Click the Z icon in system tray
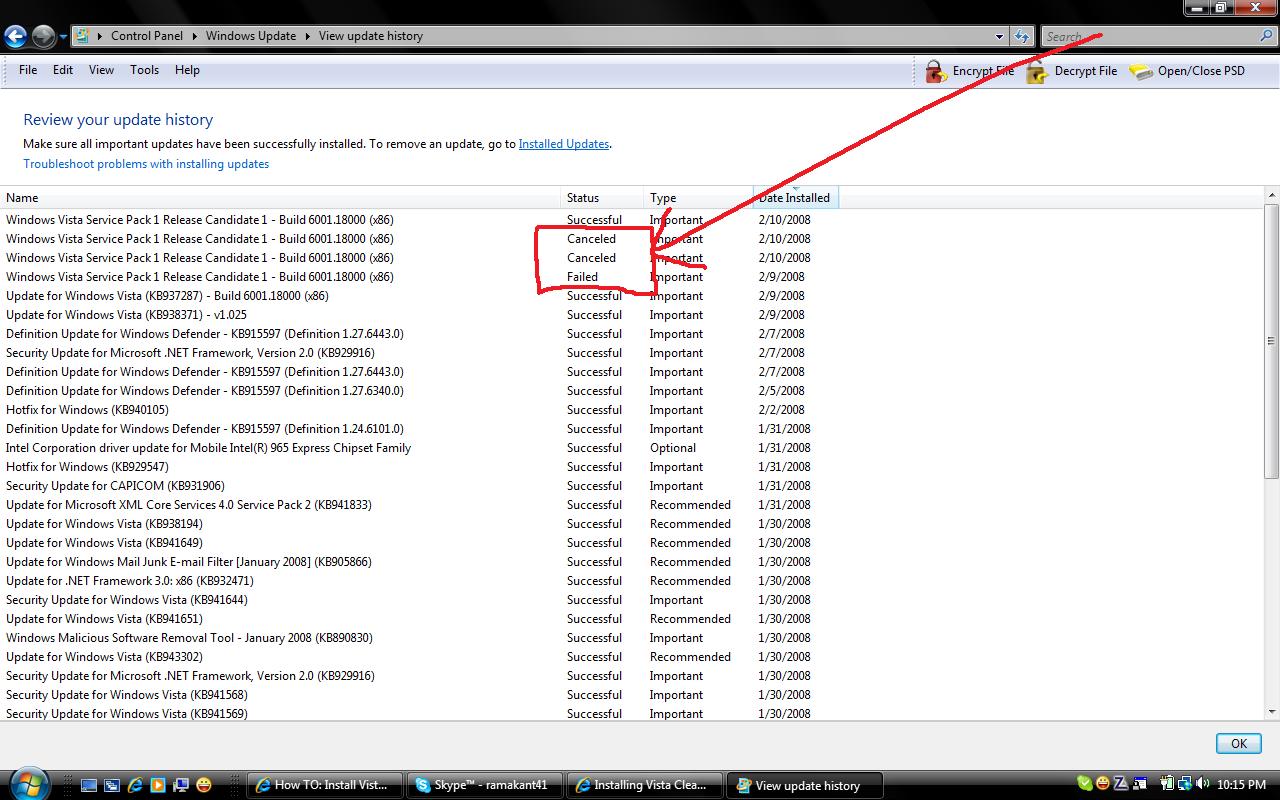Screen dimensions: 1280x800 point(1122,784)
